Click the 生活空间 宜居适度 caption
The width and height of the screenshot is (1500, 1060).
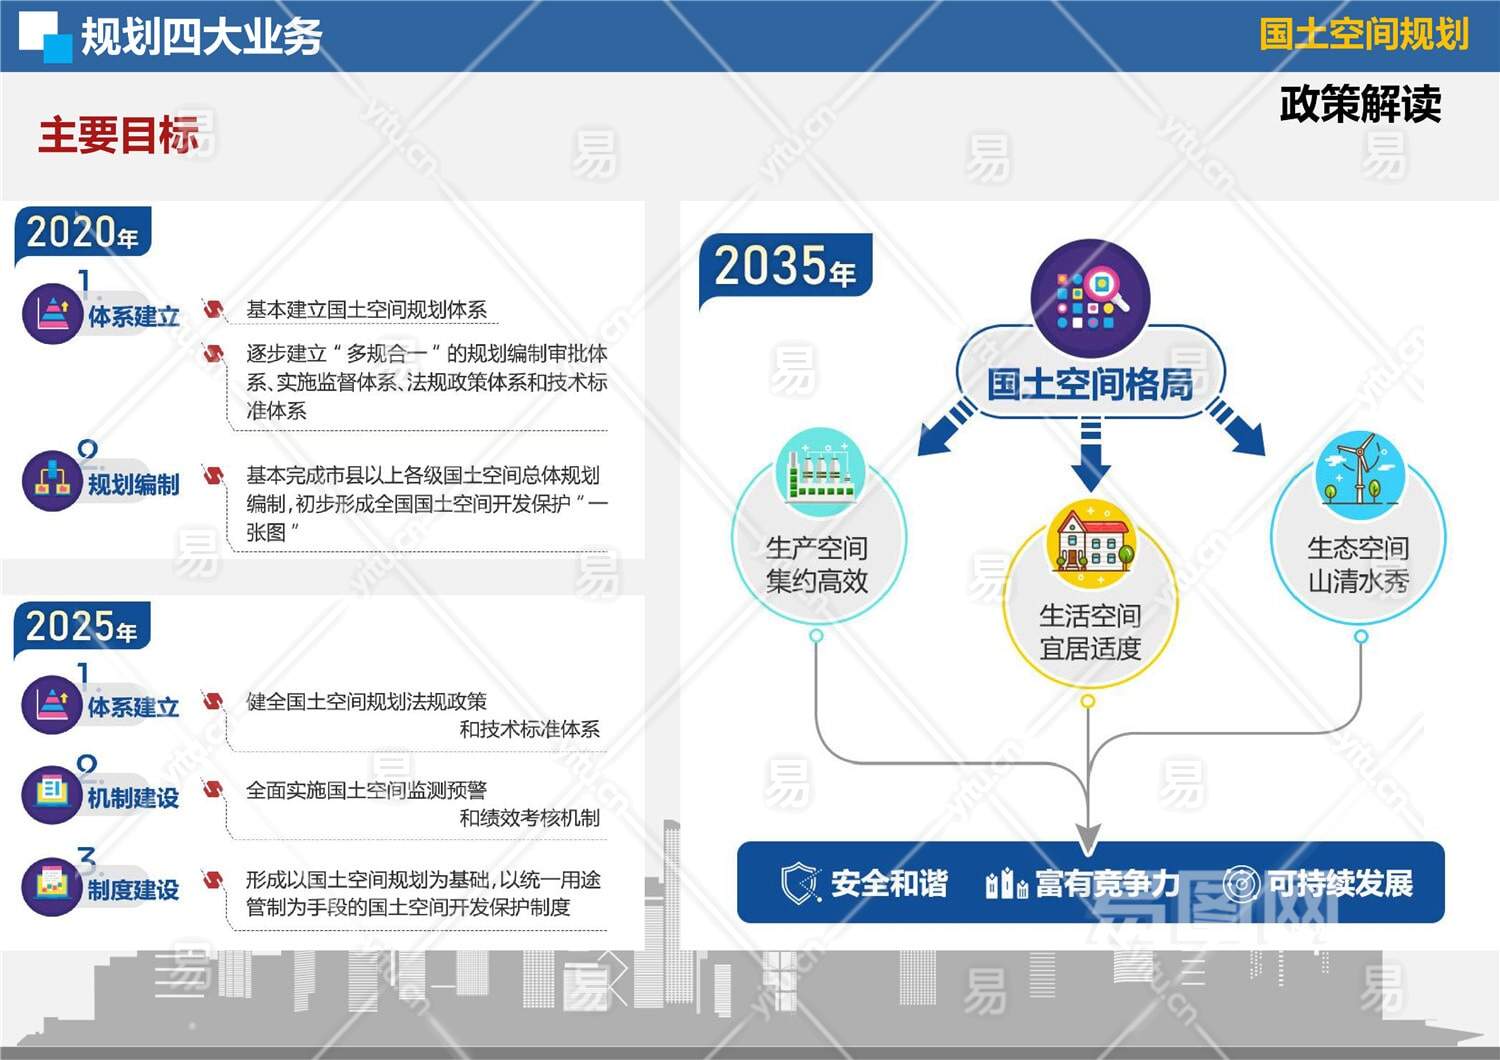click(1090, 632)
